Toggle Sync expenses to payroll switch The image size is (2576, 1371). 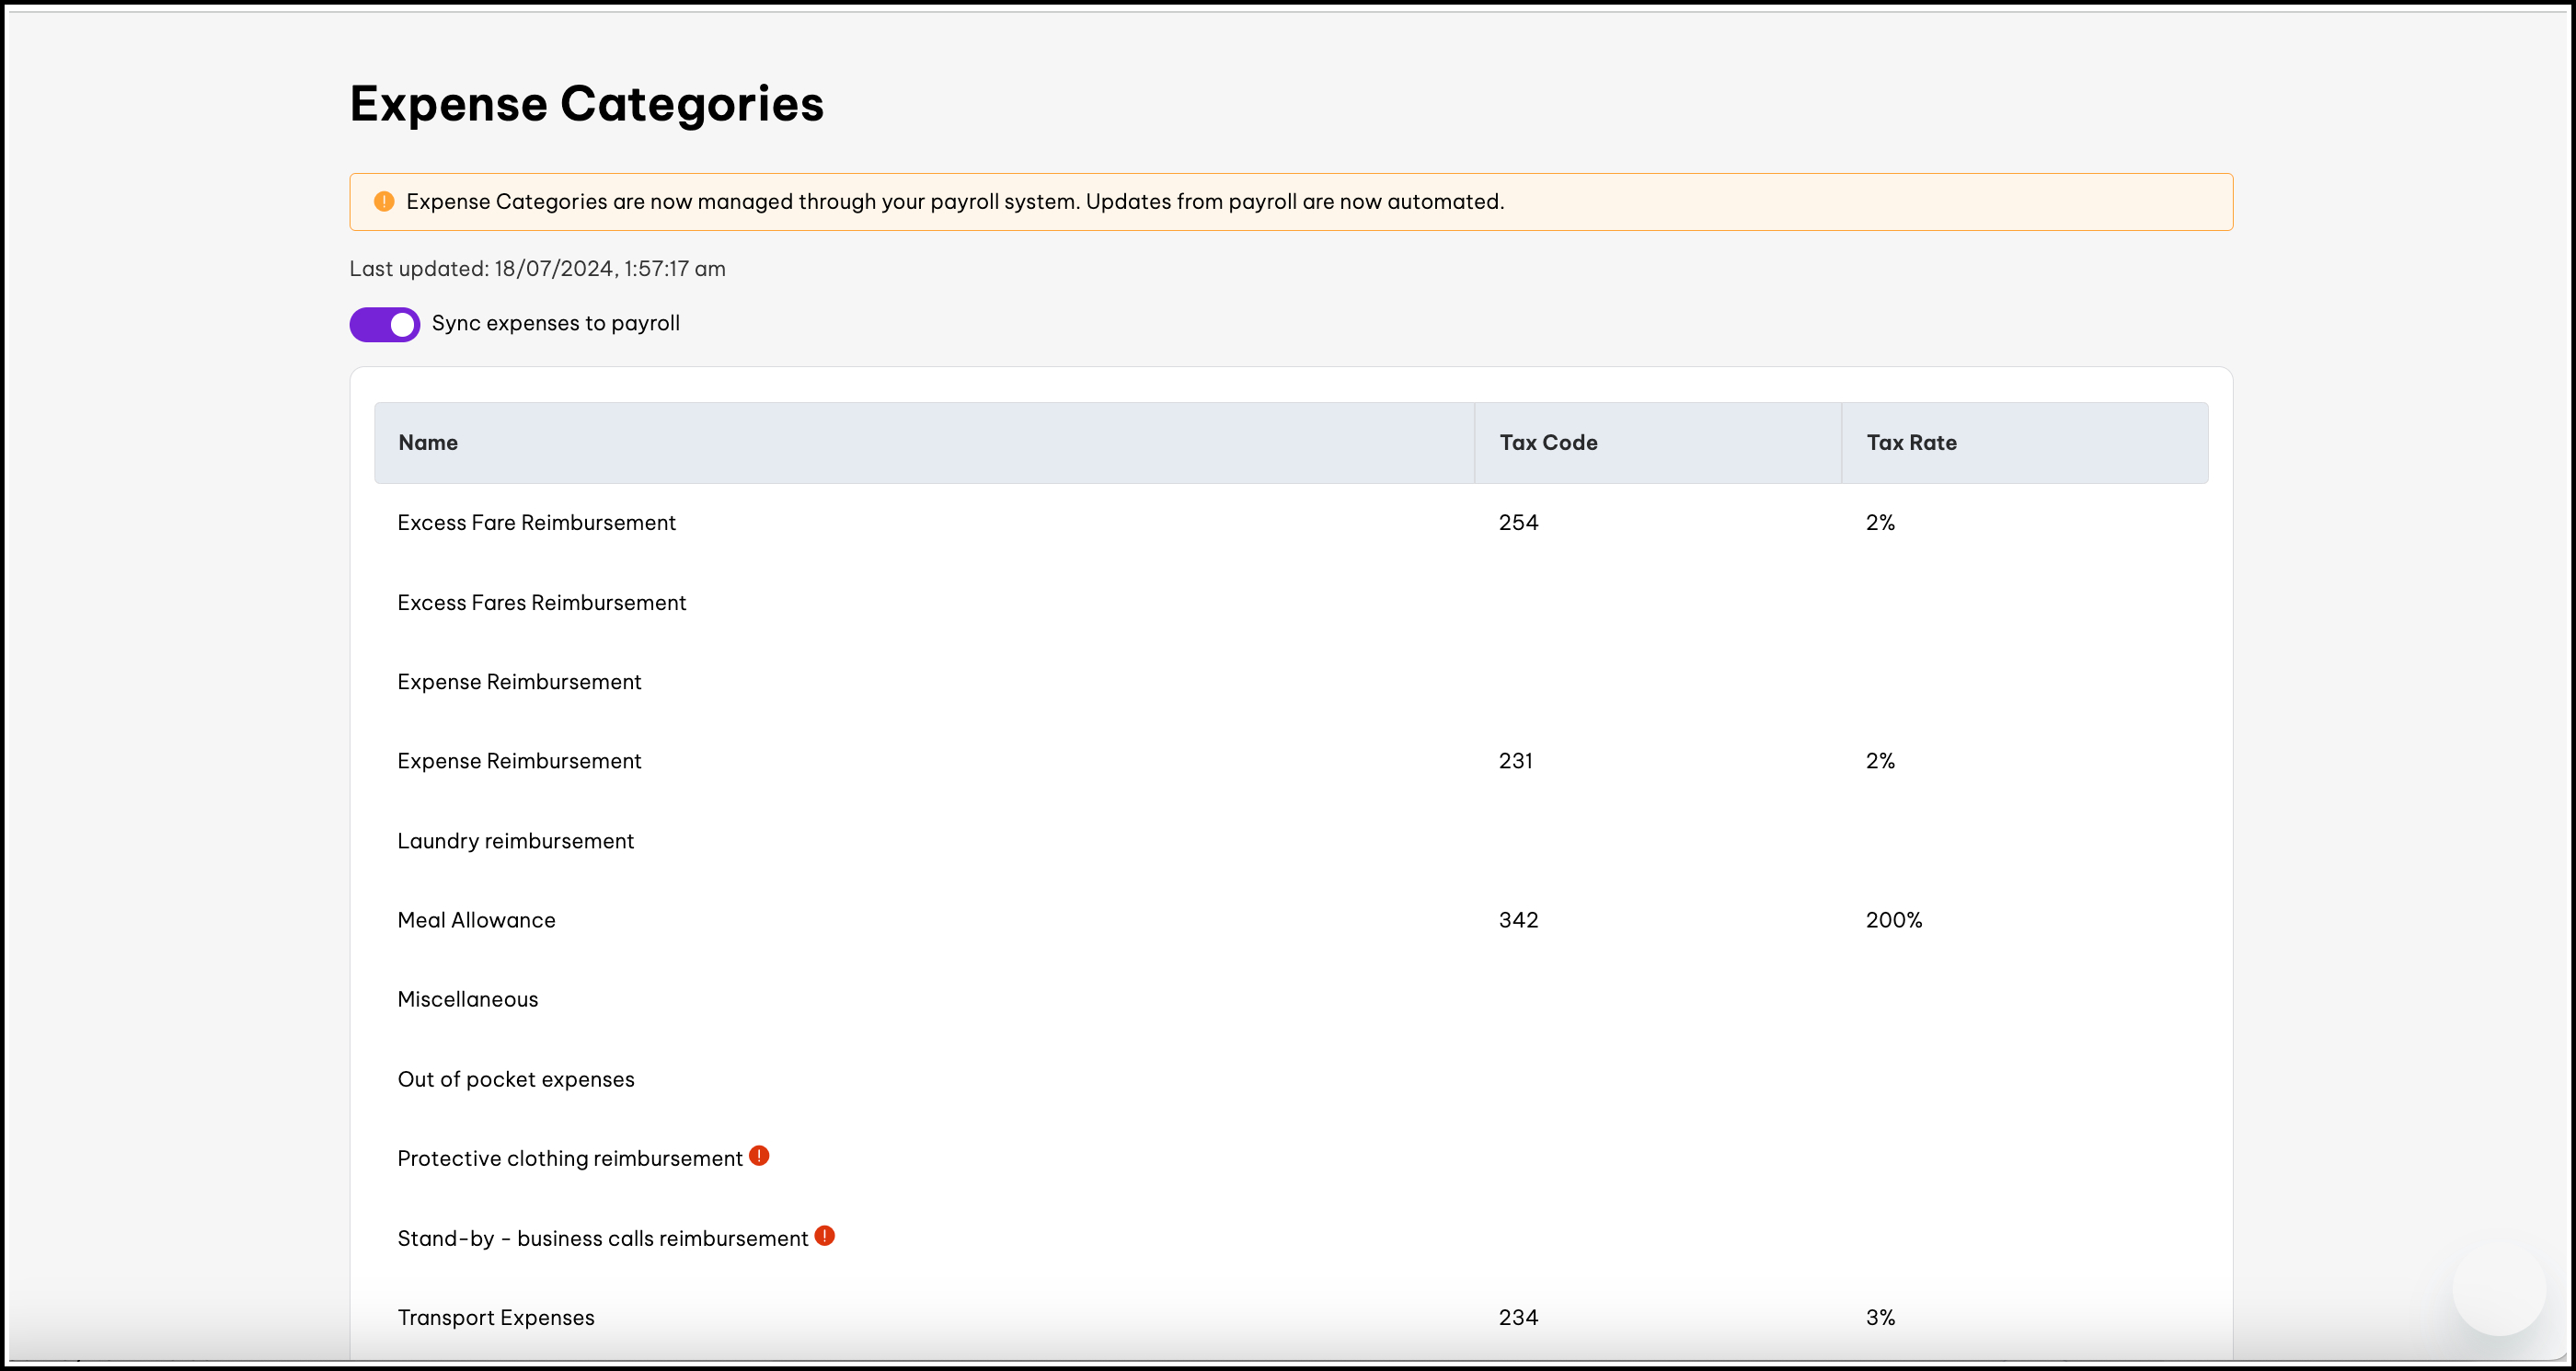click(384, 324)
